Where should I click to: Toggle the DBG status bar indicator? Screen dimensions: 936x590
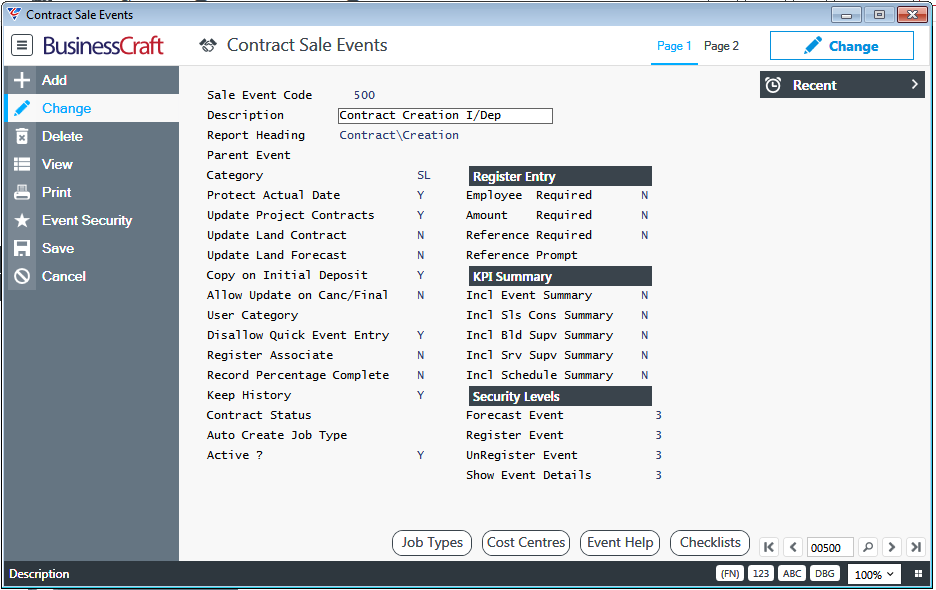825,574
